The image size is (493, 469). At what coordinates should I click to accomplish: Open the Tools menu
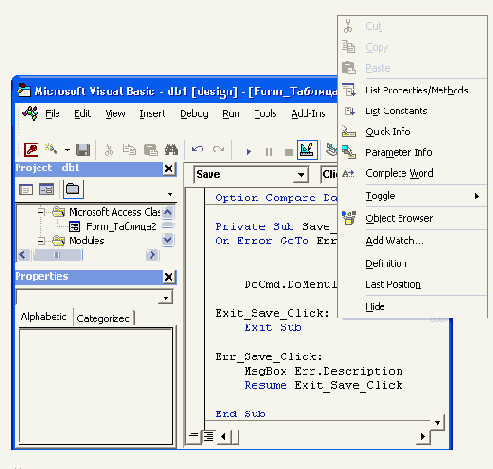(x=265, y=114)
